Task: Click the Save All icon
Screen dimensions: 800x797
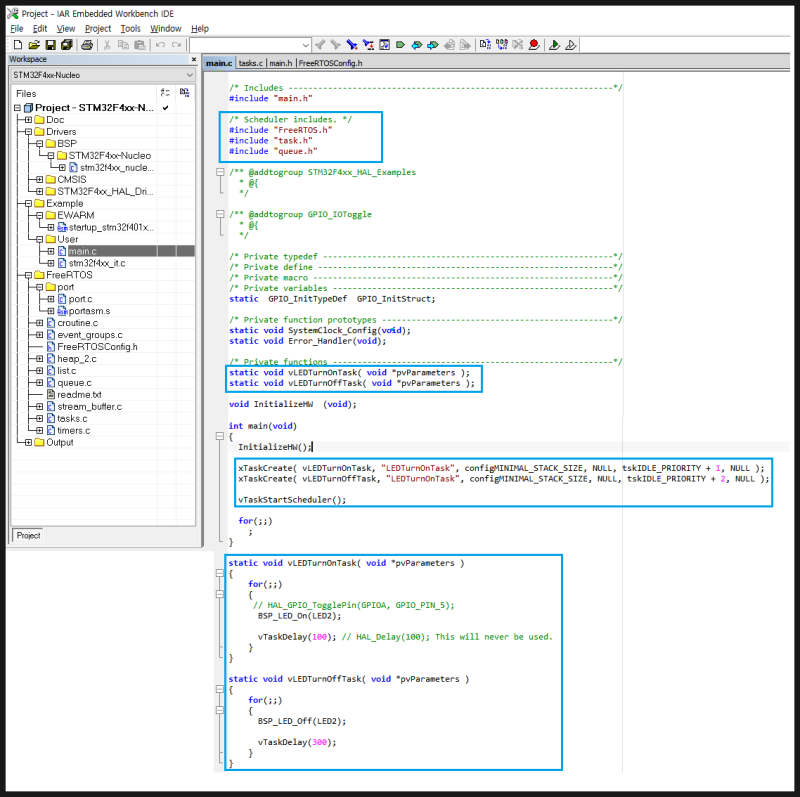Action: 67,45
